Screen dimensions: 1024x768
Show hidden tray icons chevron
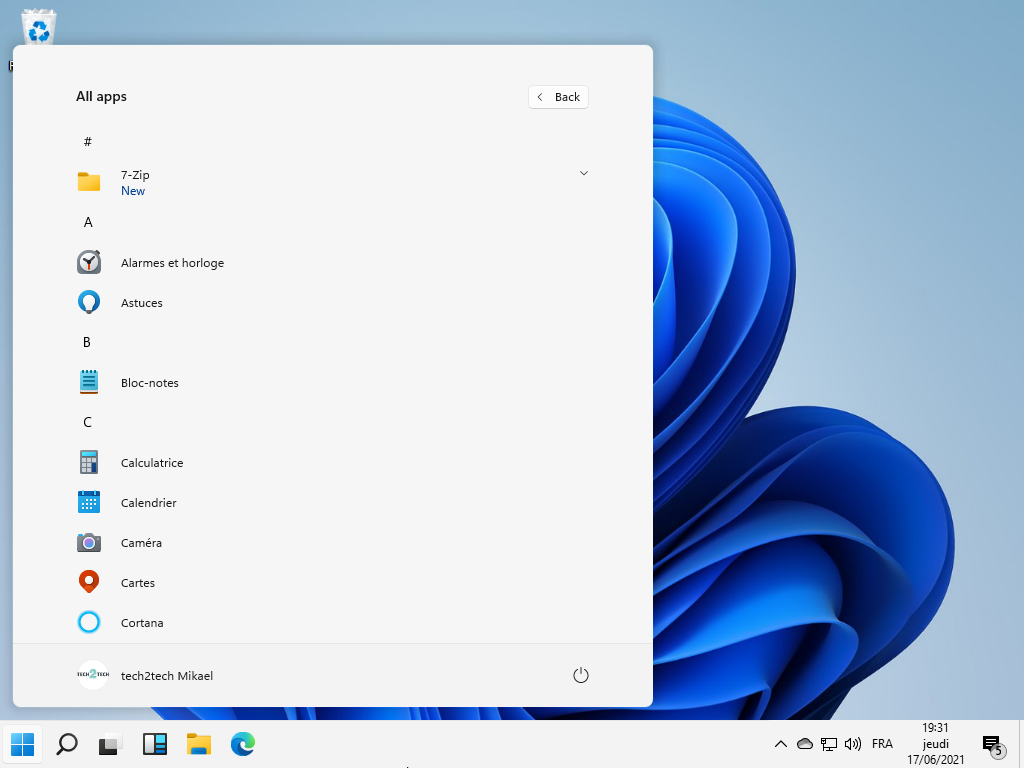pos(780,744)
